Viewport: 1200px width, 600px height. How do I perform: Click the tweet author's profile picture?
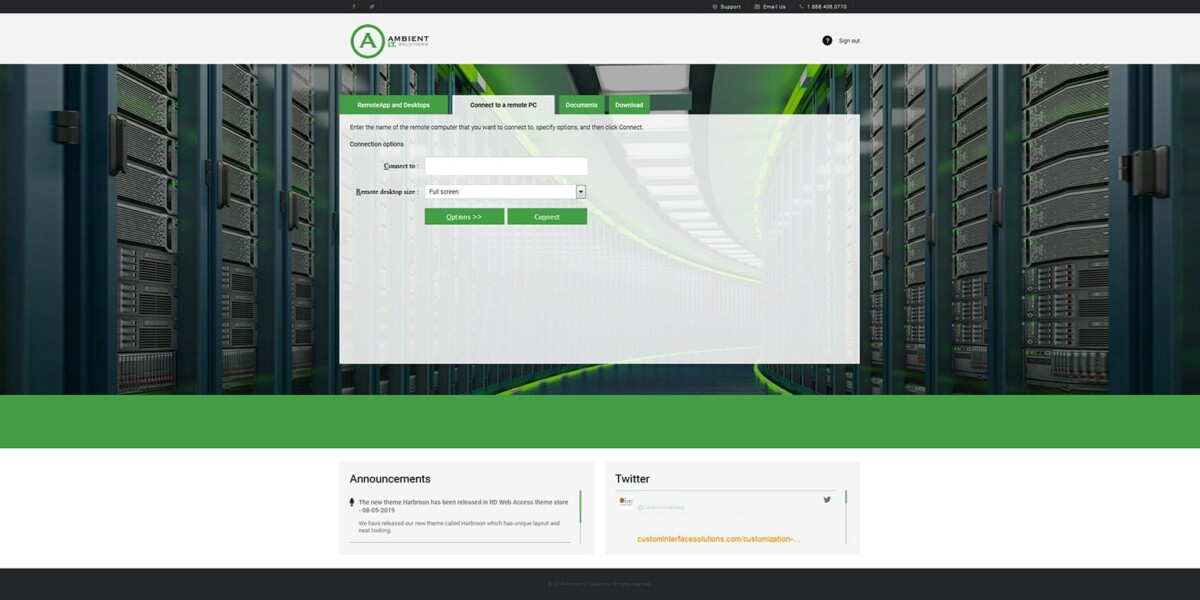click(x=626, y=501)
